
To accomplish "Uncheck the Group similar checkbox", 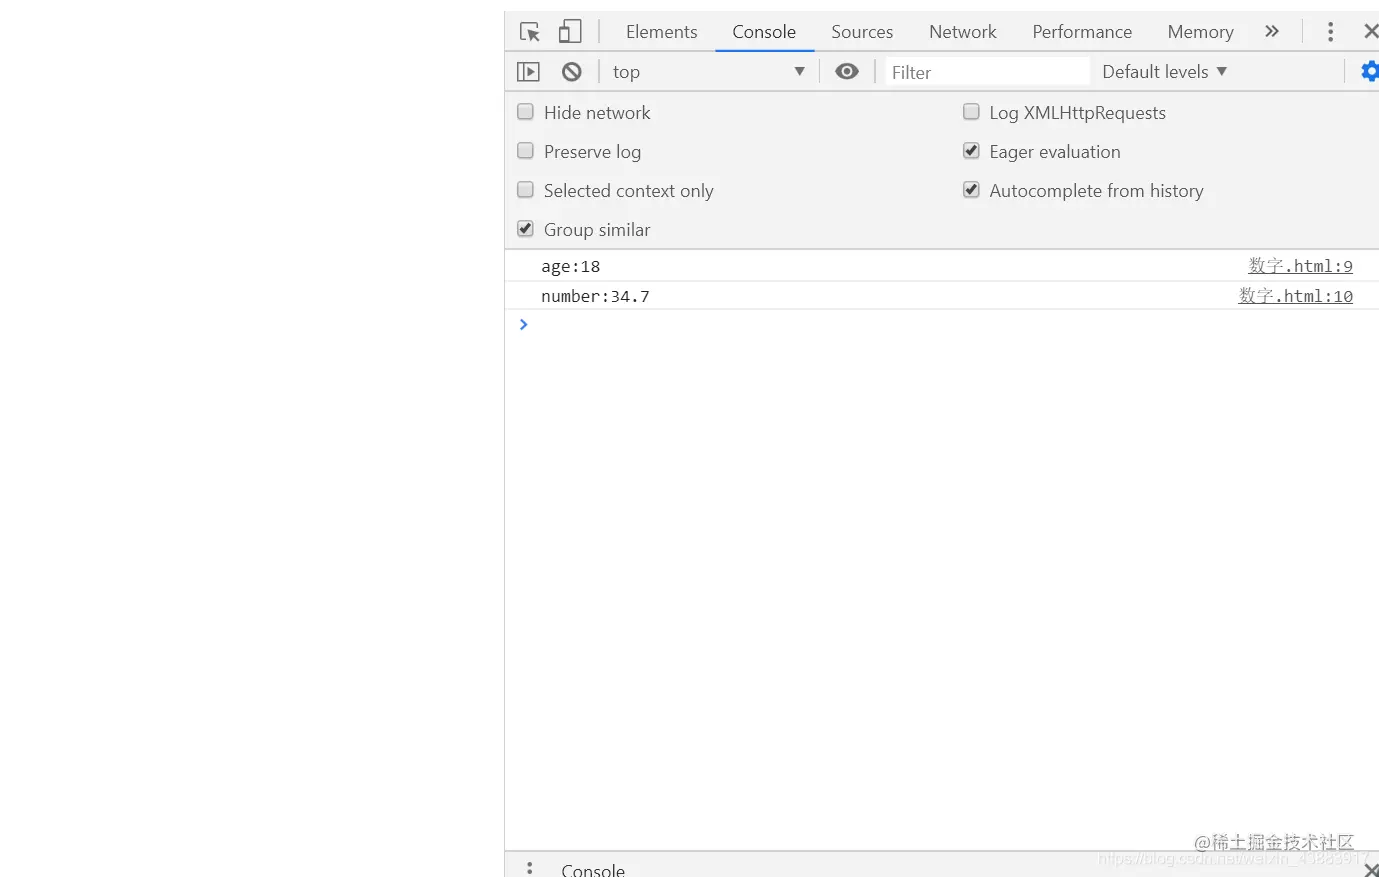I will [x=525, y=229].
